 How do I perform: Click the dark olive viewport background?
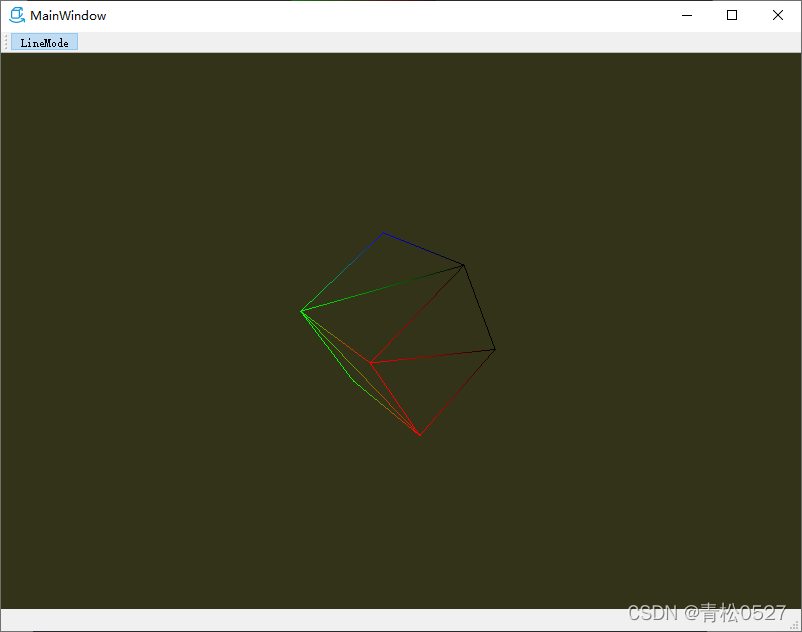(x=150, y=500)
